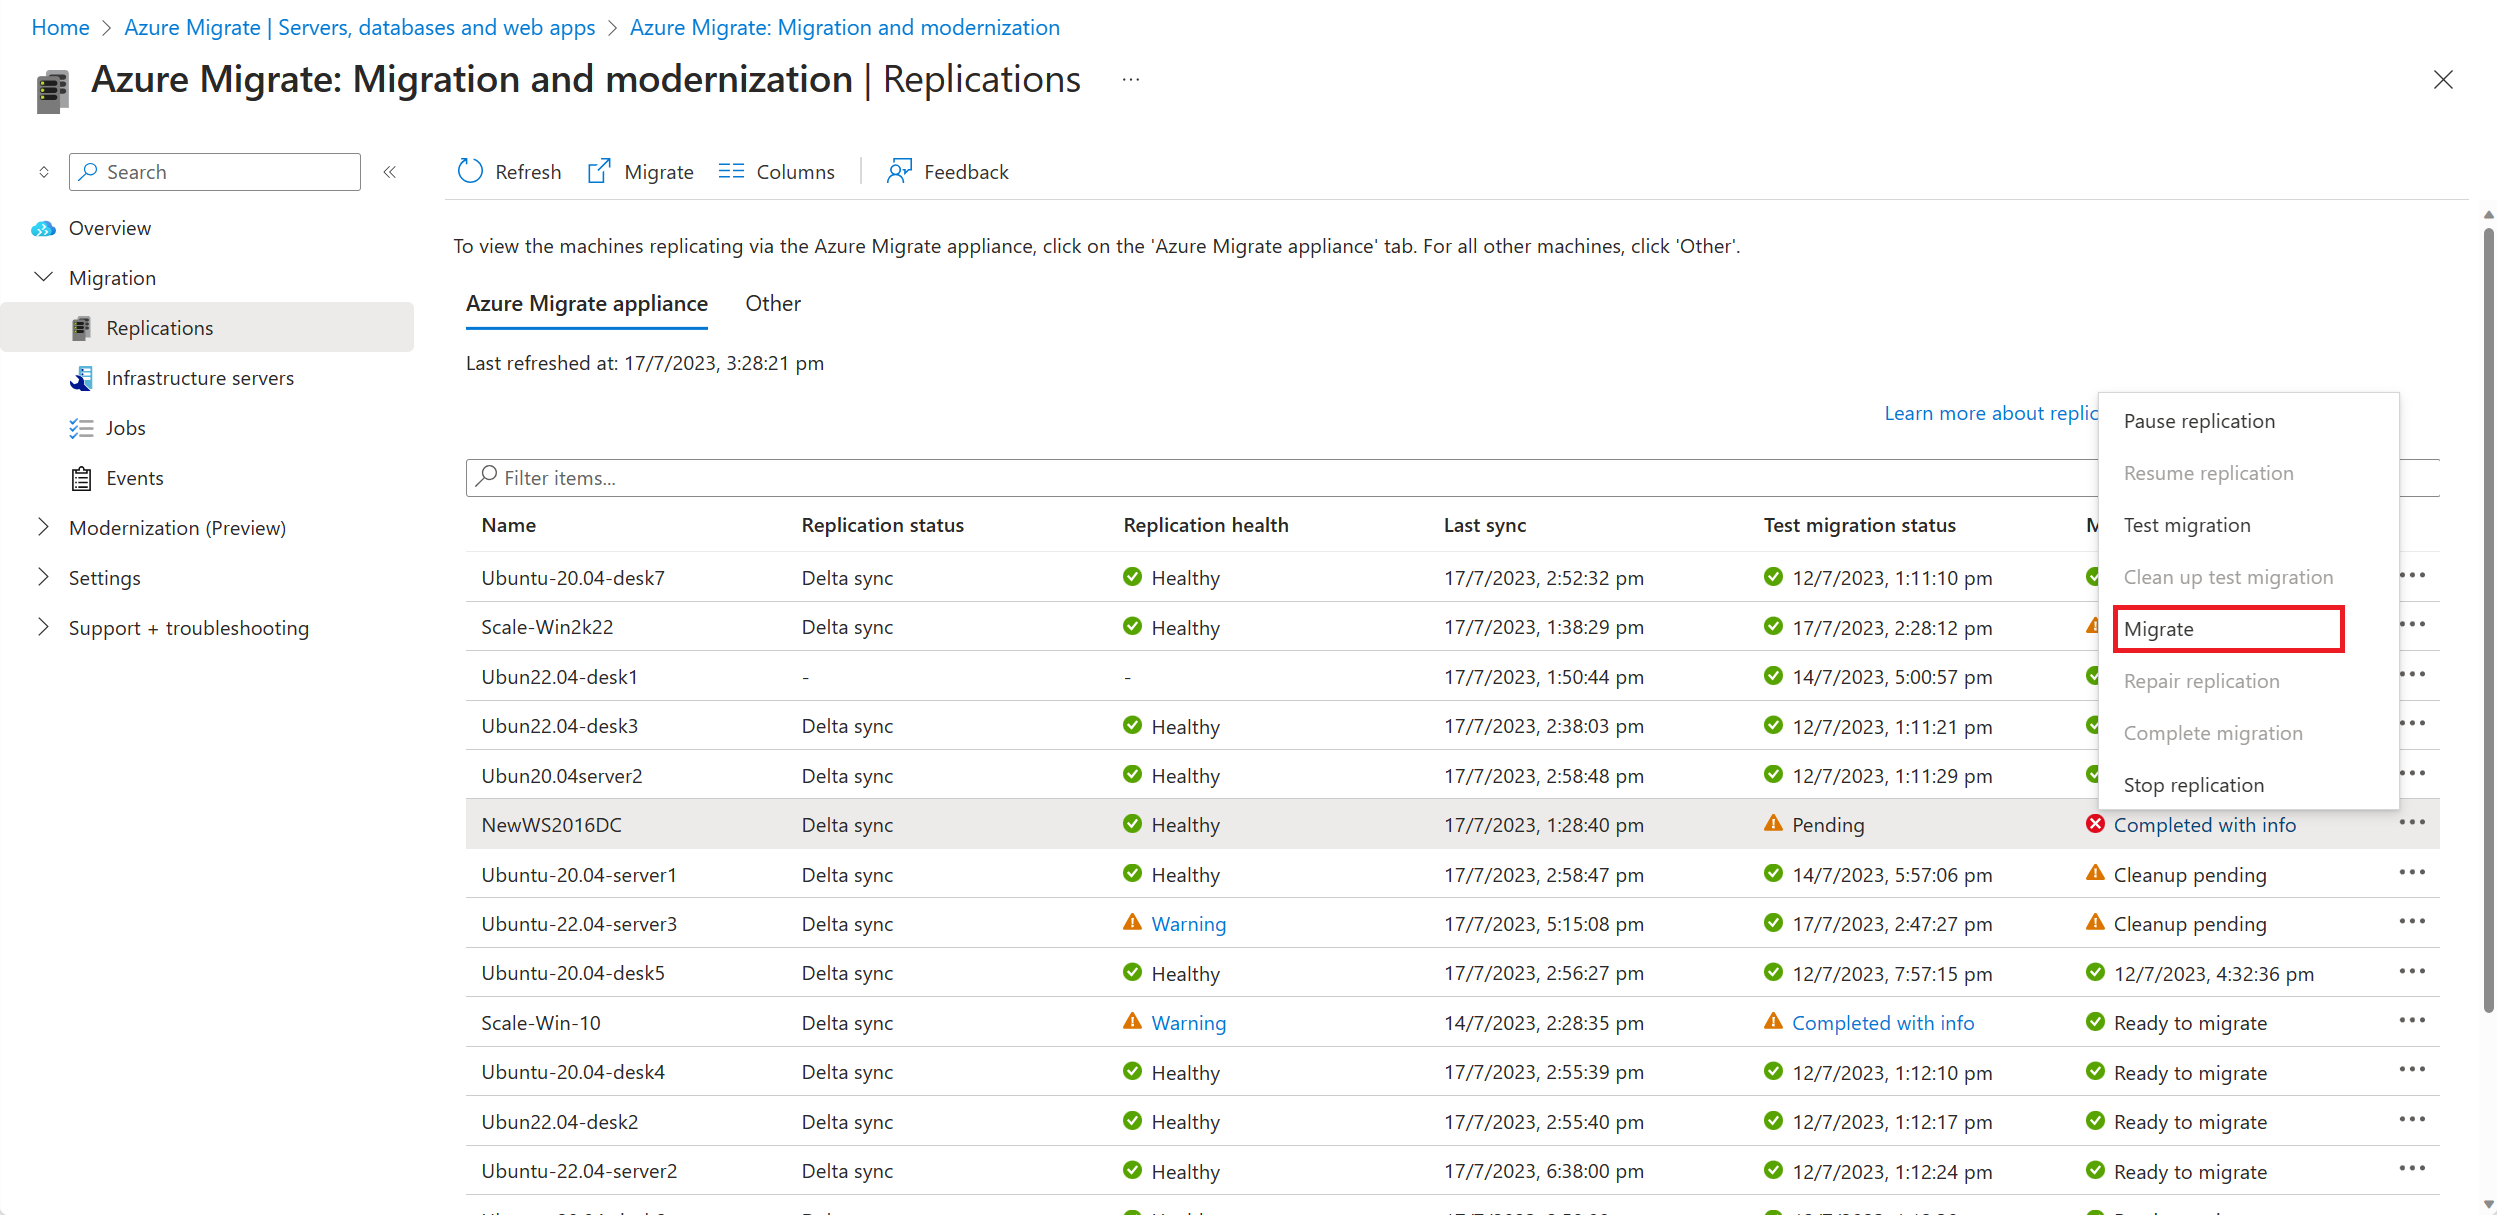Click the Jobs item in Migration section
This screenshot has width=2497, height=1215.
126,427
